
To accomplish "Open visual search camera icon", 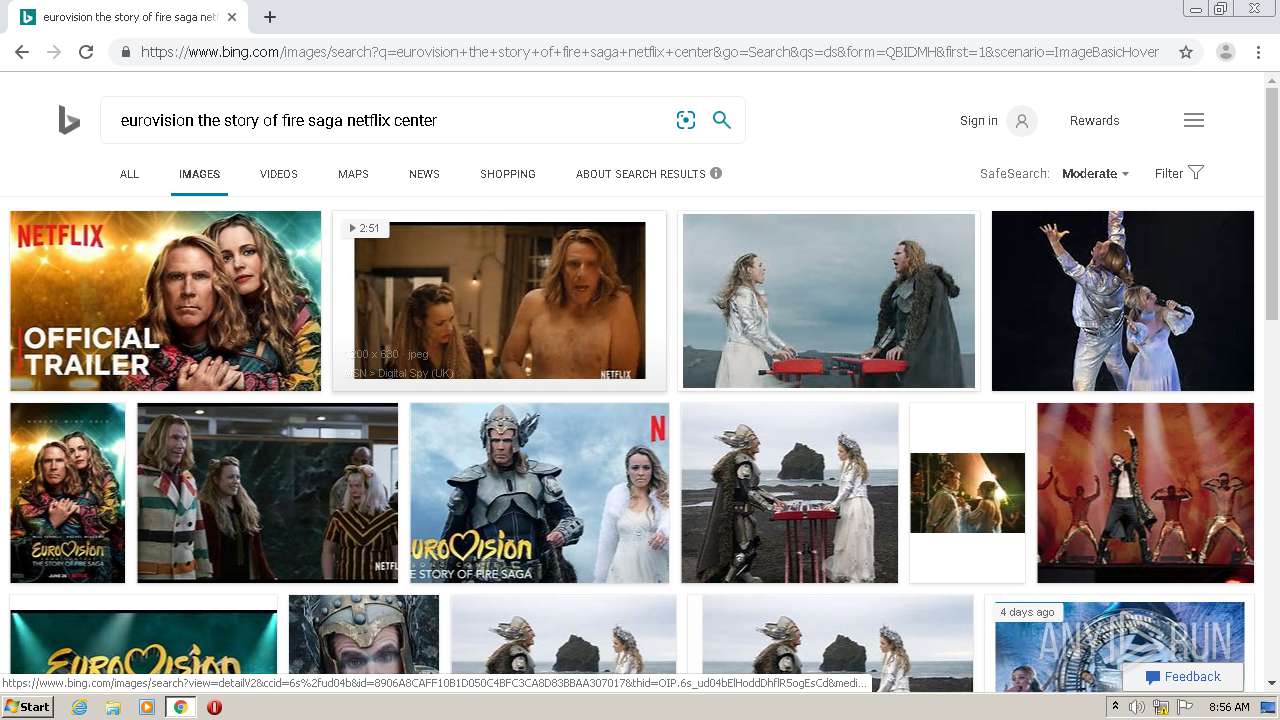I will [x=686, y=120].
